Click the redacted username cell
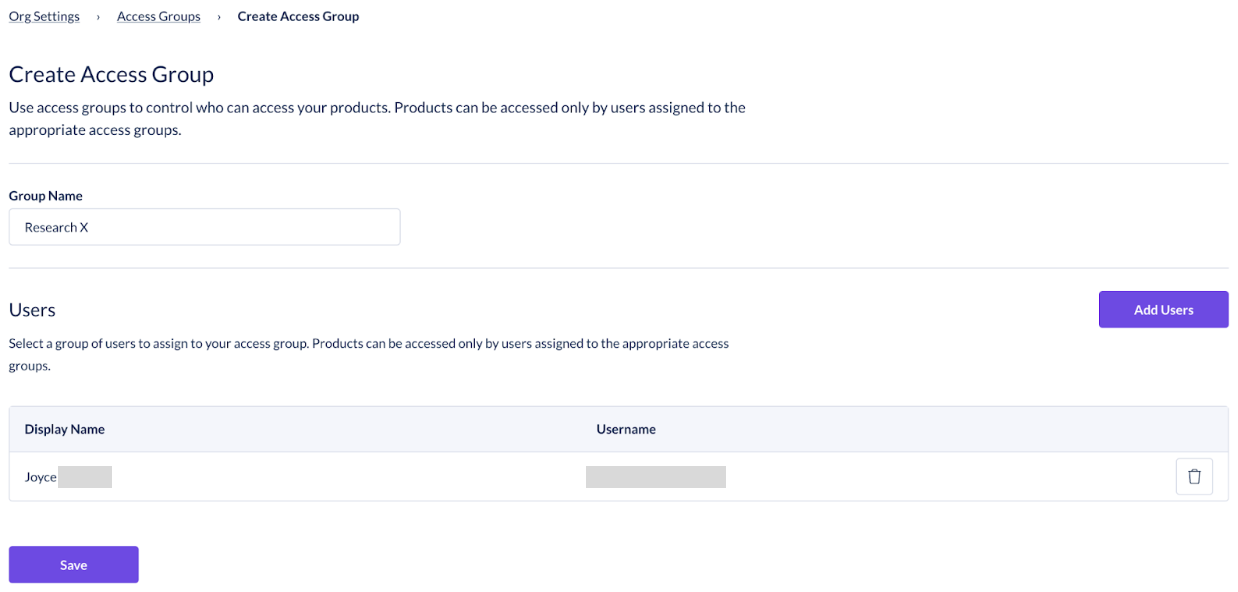 tap(656, 477)
